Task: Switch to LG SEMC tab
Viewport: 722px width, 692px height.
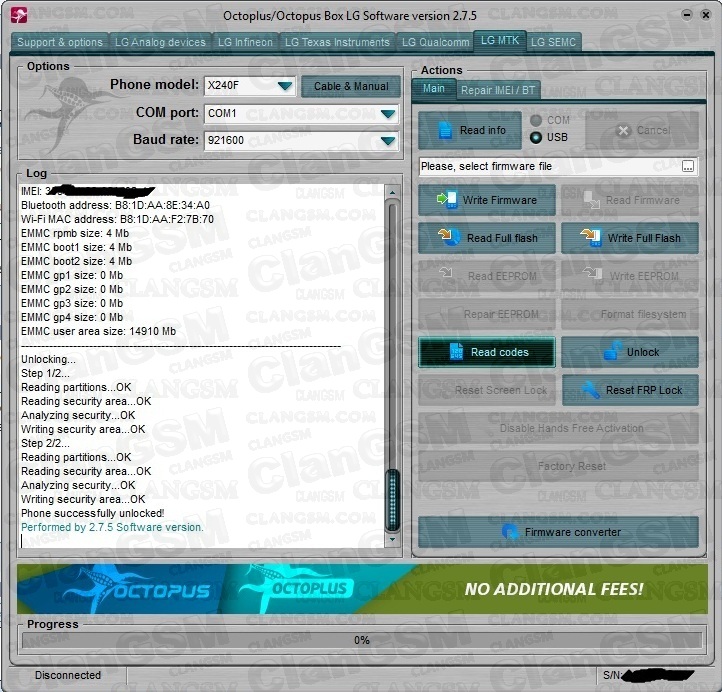Action: [553, 42]
